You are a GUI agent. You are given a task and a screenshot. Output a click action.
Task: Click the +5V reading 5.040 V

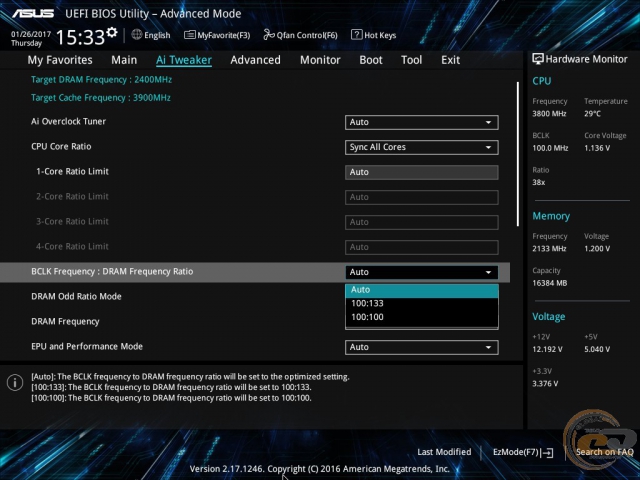(597, 349)
